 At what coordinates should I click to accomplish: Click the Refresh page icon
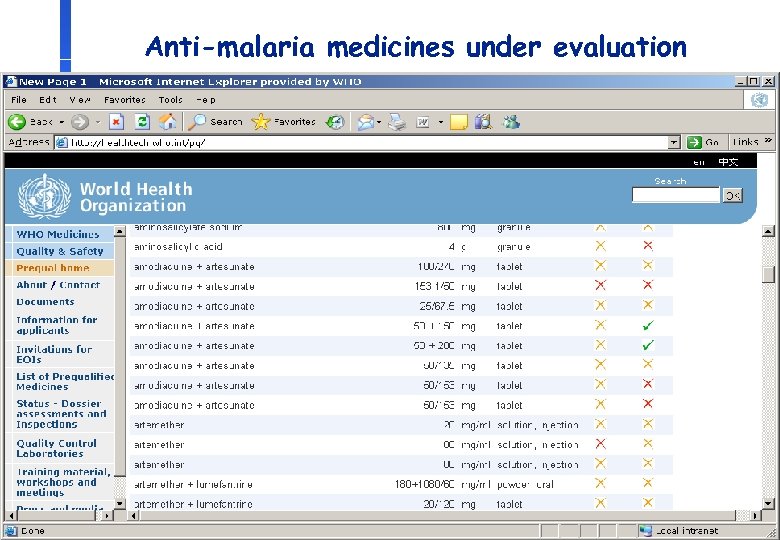tap(142, 122)
